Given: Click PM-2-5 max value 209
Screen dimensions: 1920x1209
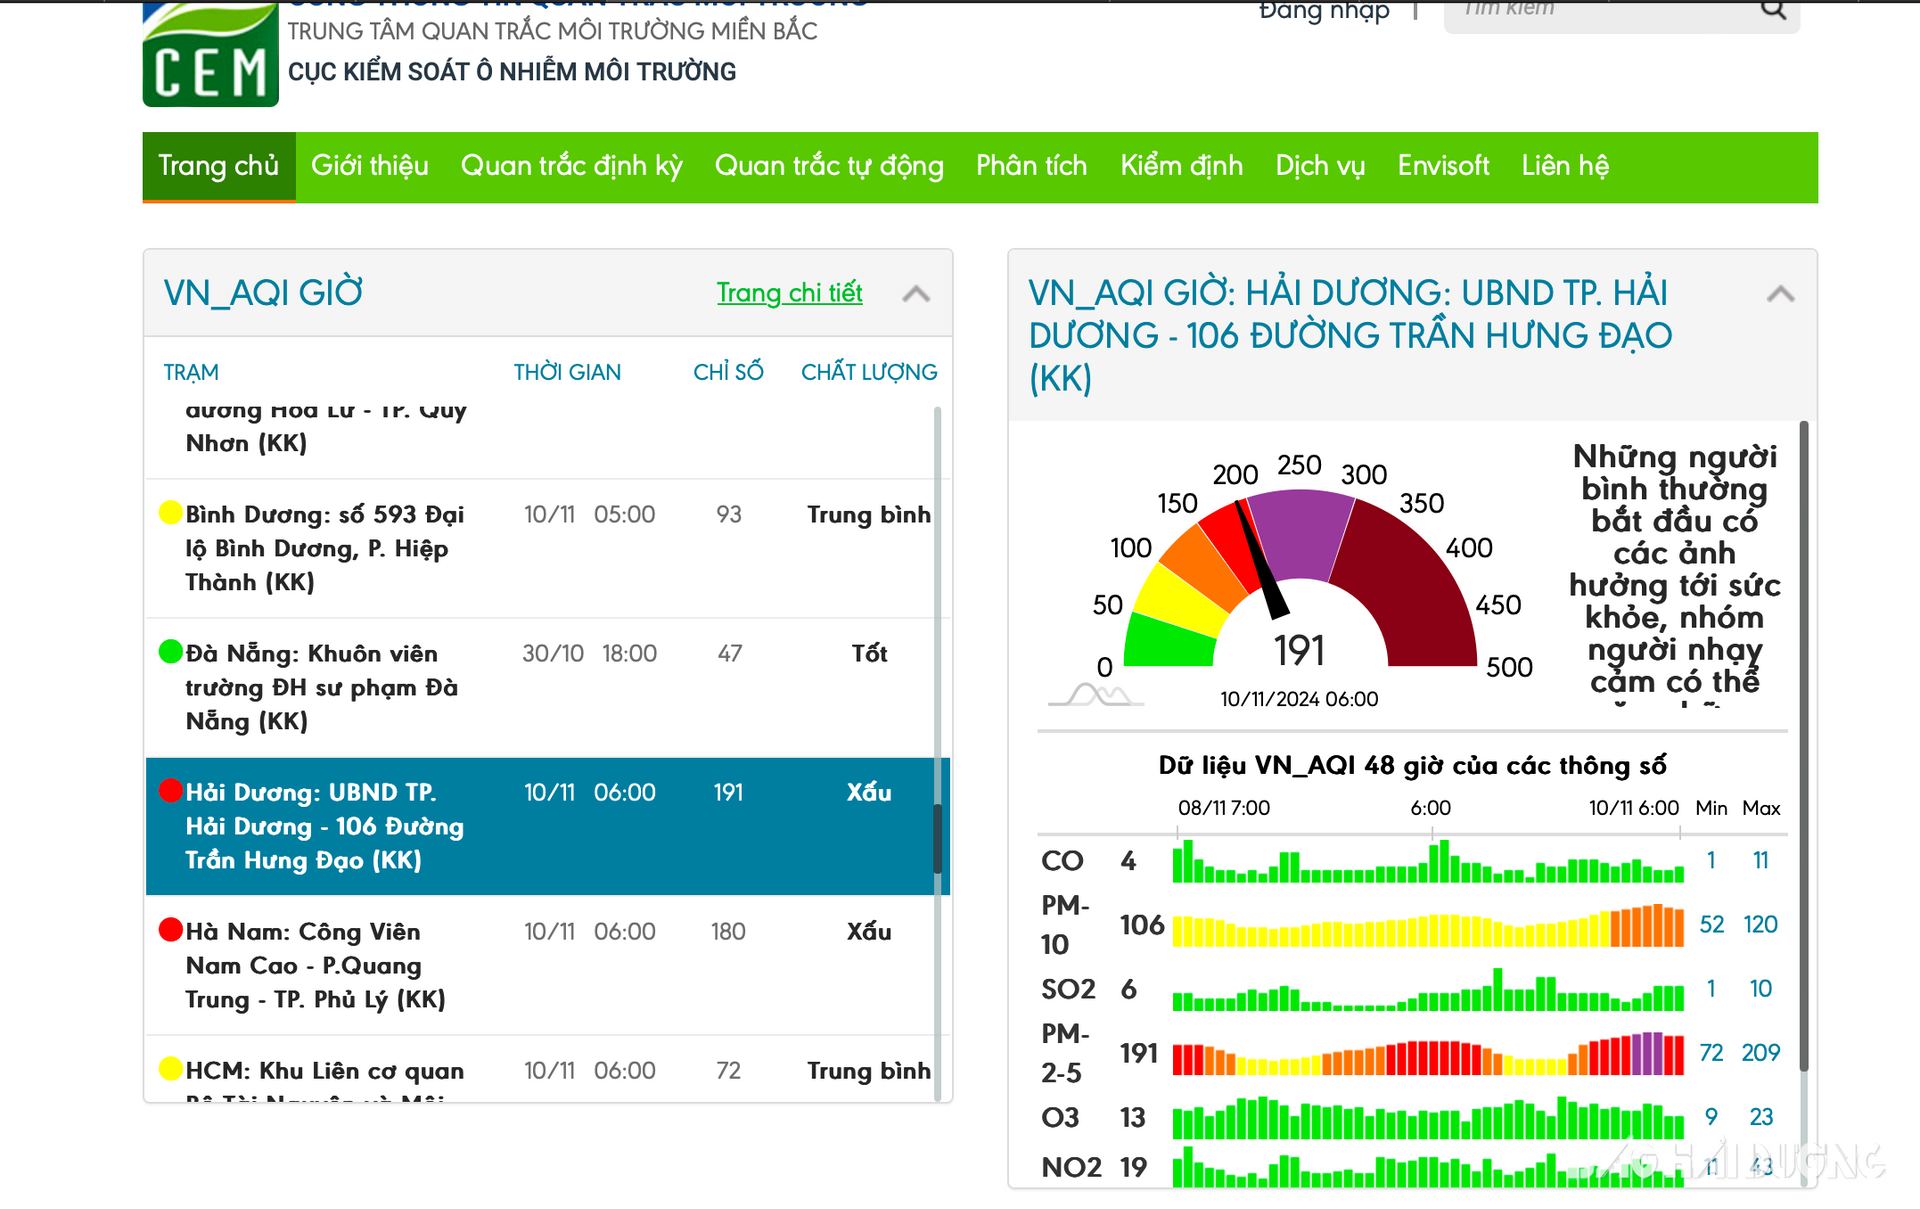Looking at the screenshot, I should click(x=1760, y=1052).
